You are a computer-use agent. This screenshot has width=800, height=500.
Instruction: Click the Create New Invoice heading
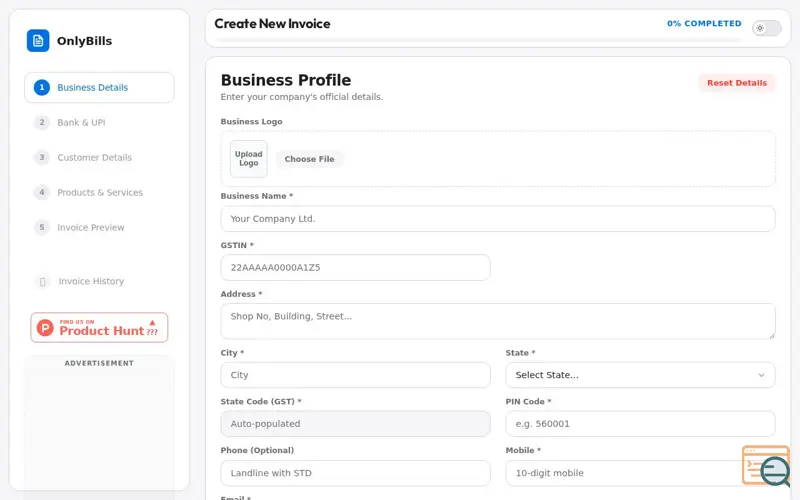coord(272,23)
